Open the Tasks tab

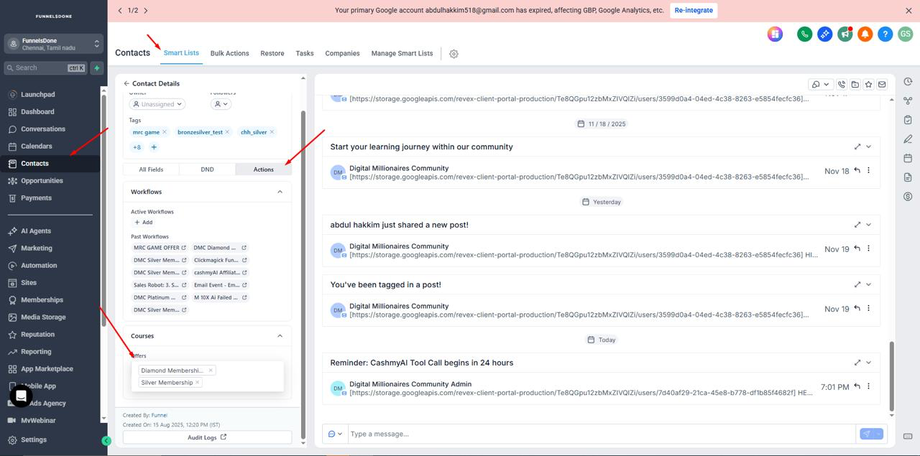pyautogui.click(x=305, y=53)
